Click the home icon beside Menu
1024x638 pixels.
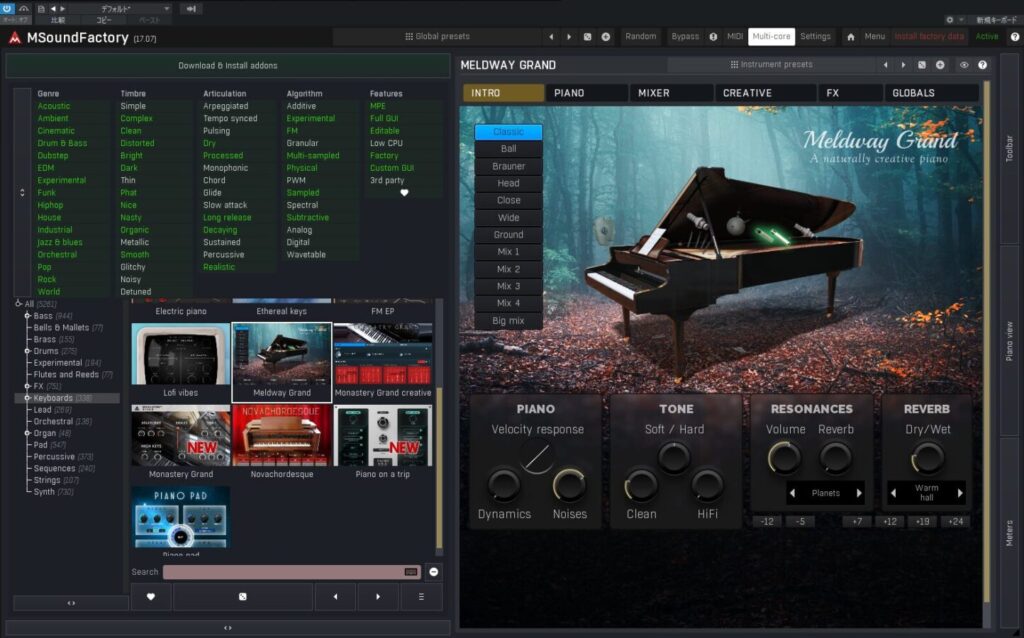coord(850,37)
